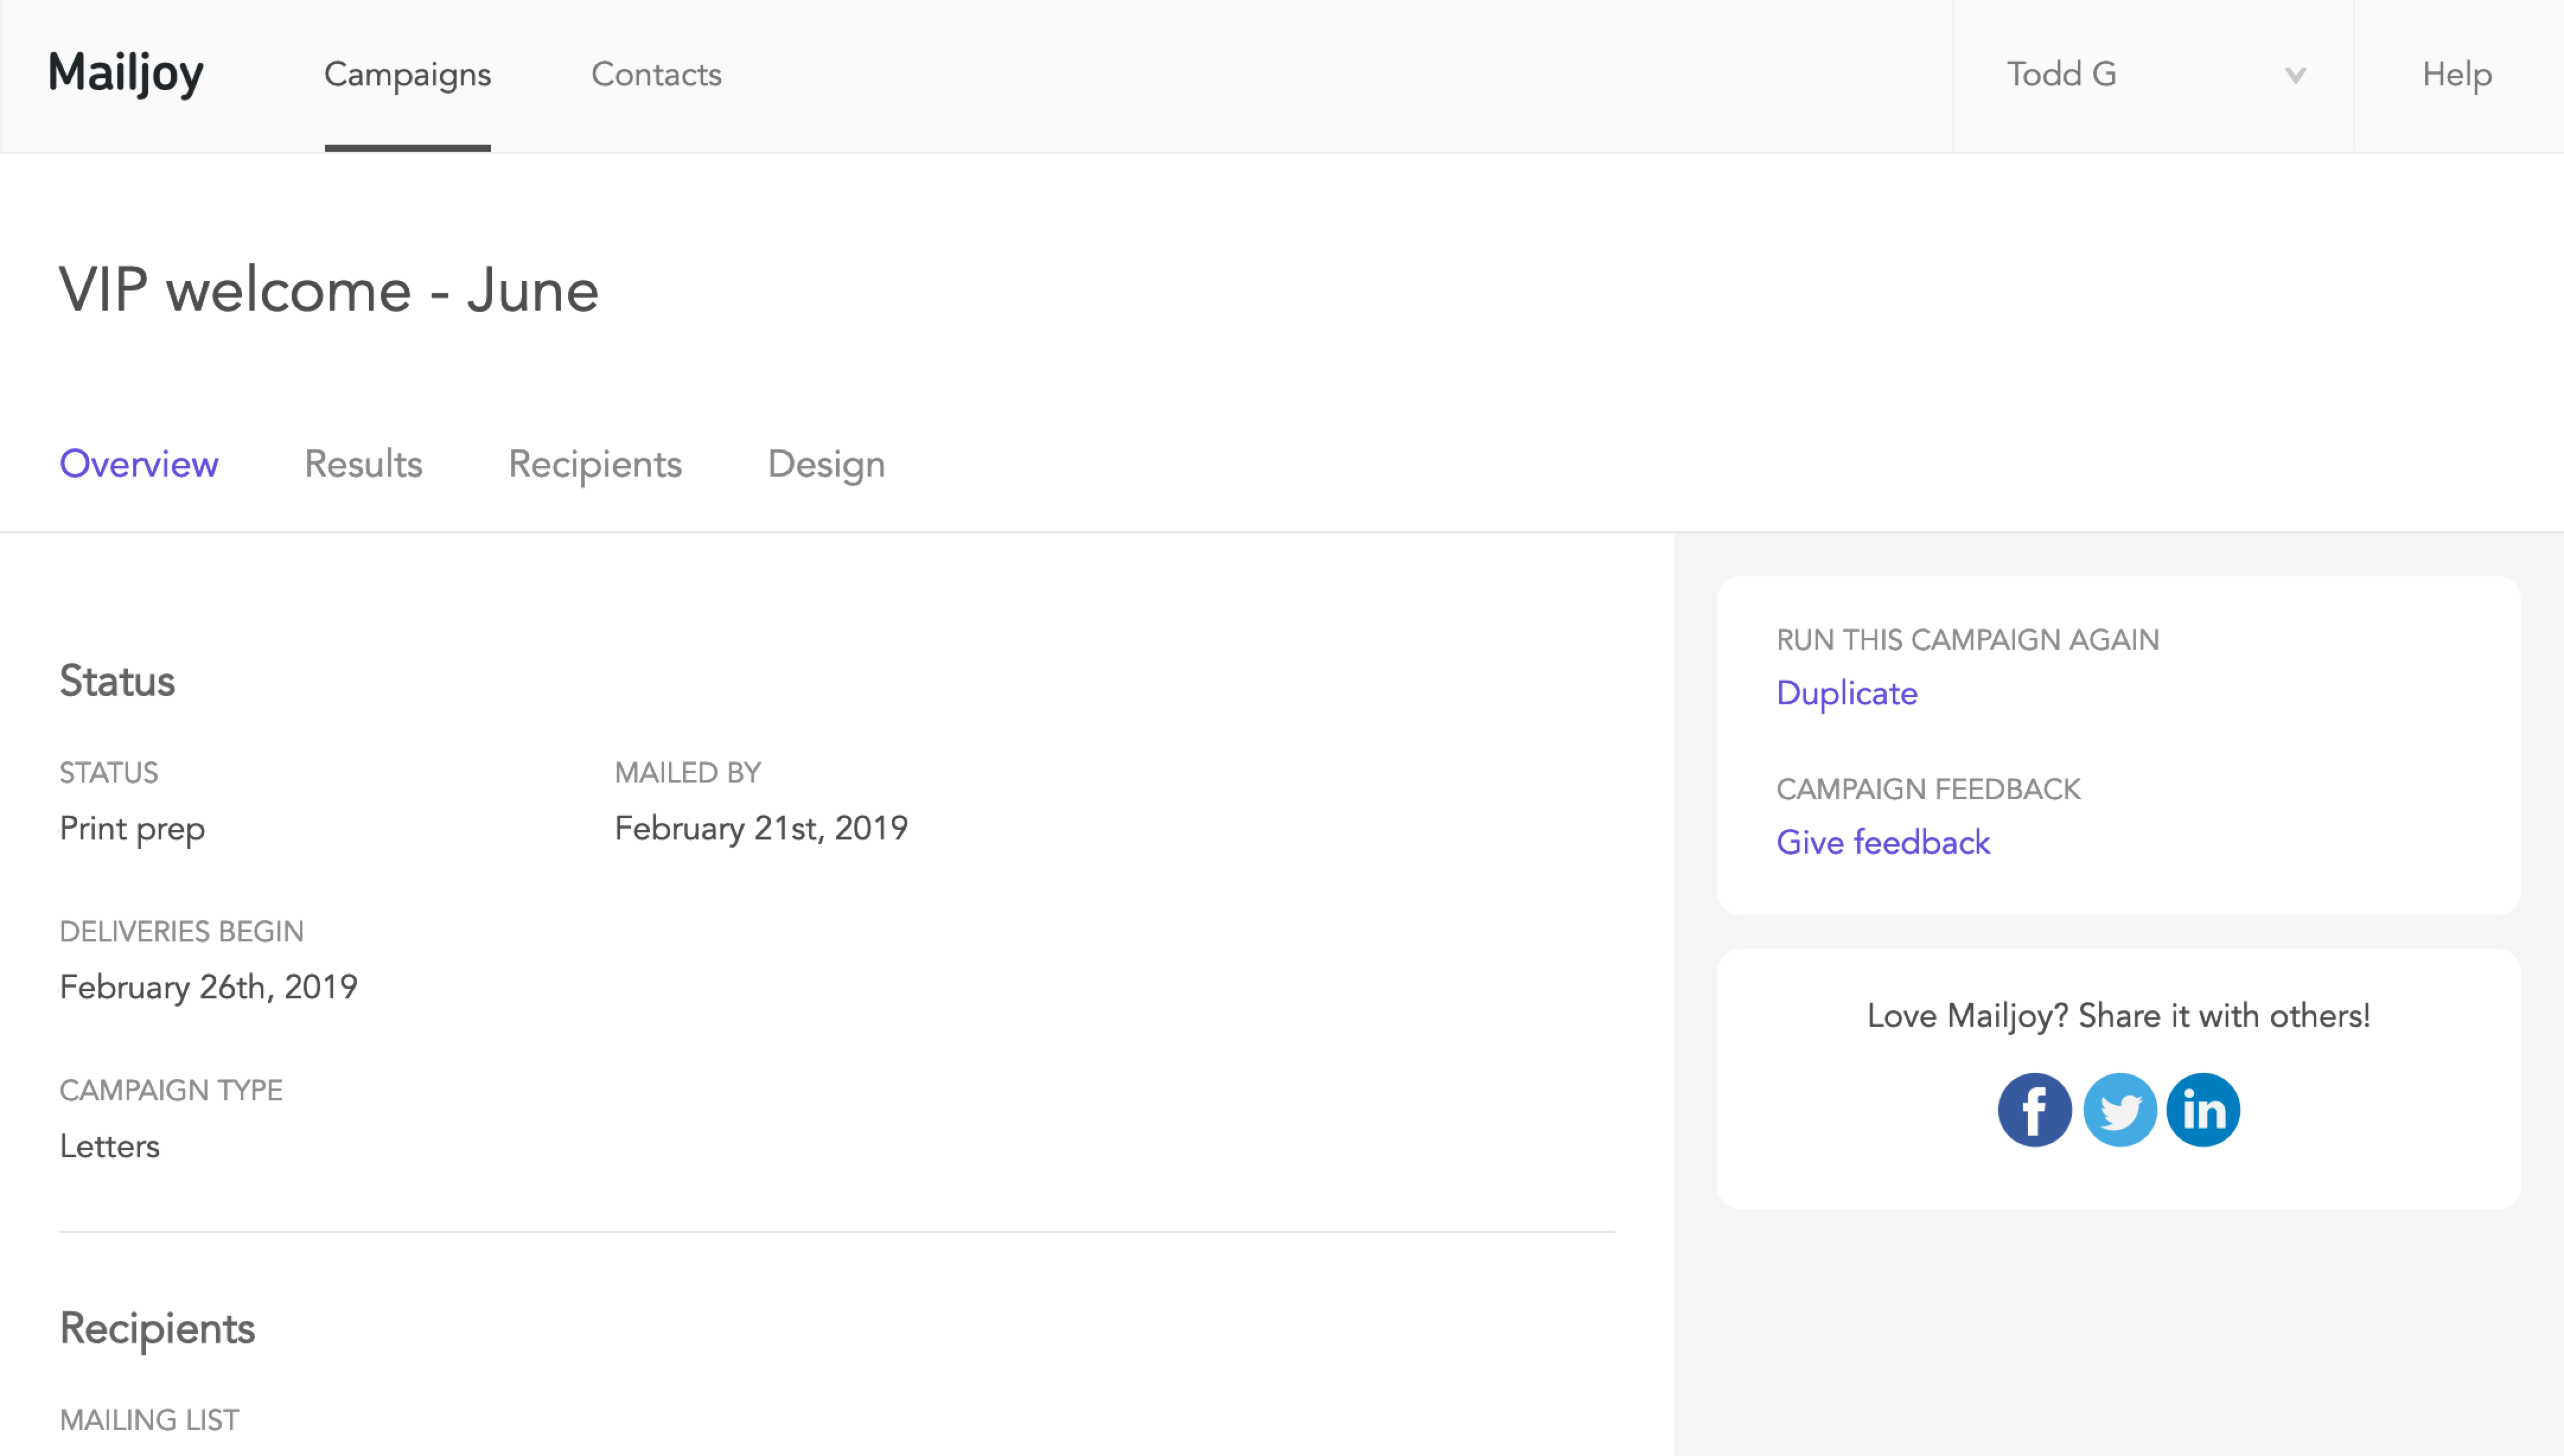Viewport: 2564px width, 1456px height.
Task: Click the Twitter share icon
Action: coord(2120,1109)
